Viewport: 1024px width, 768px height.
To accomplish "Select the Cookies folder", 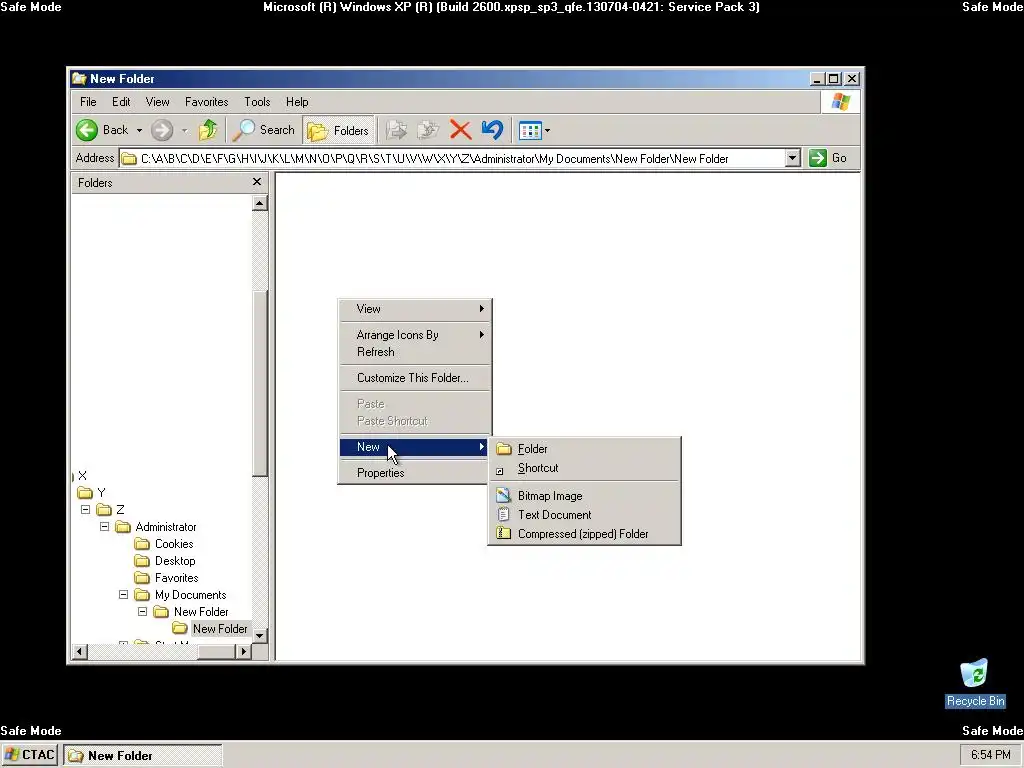I will tap(174, 543).
